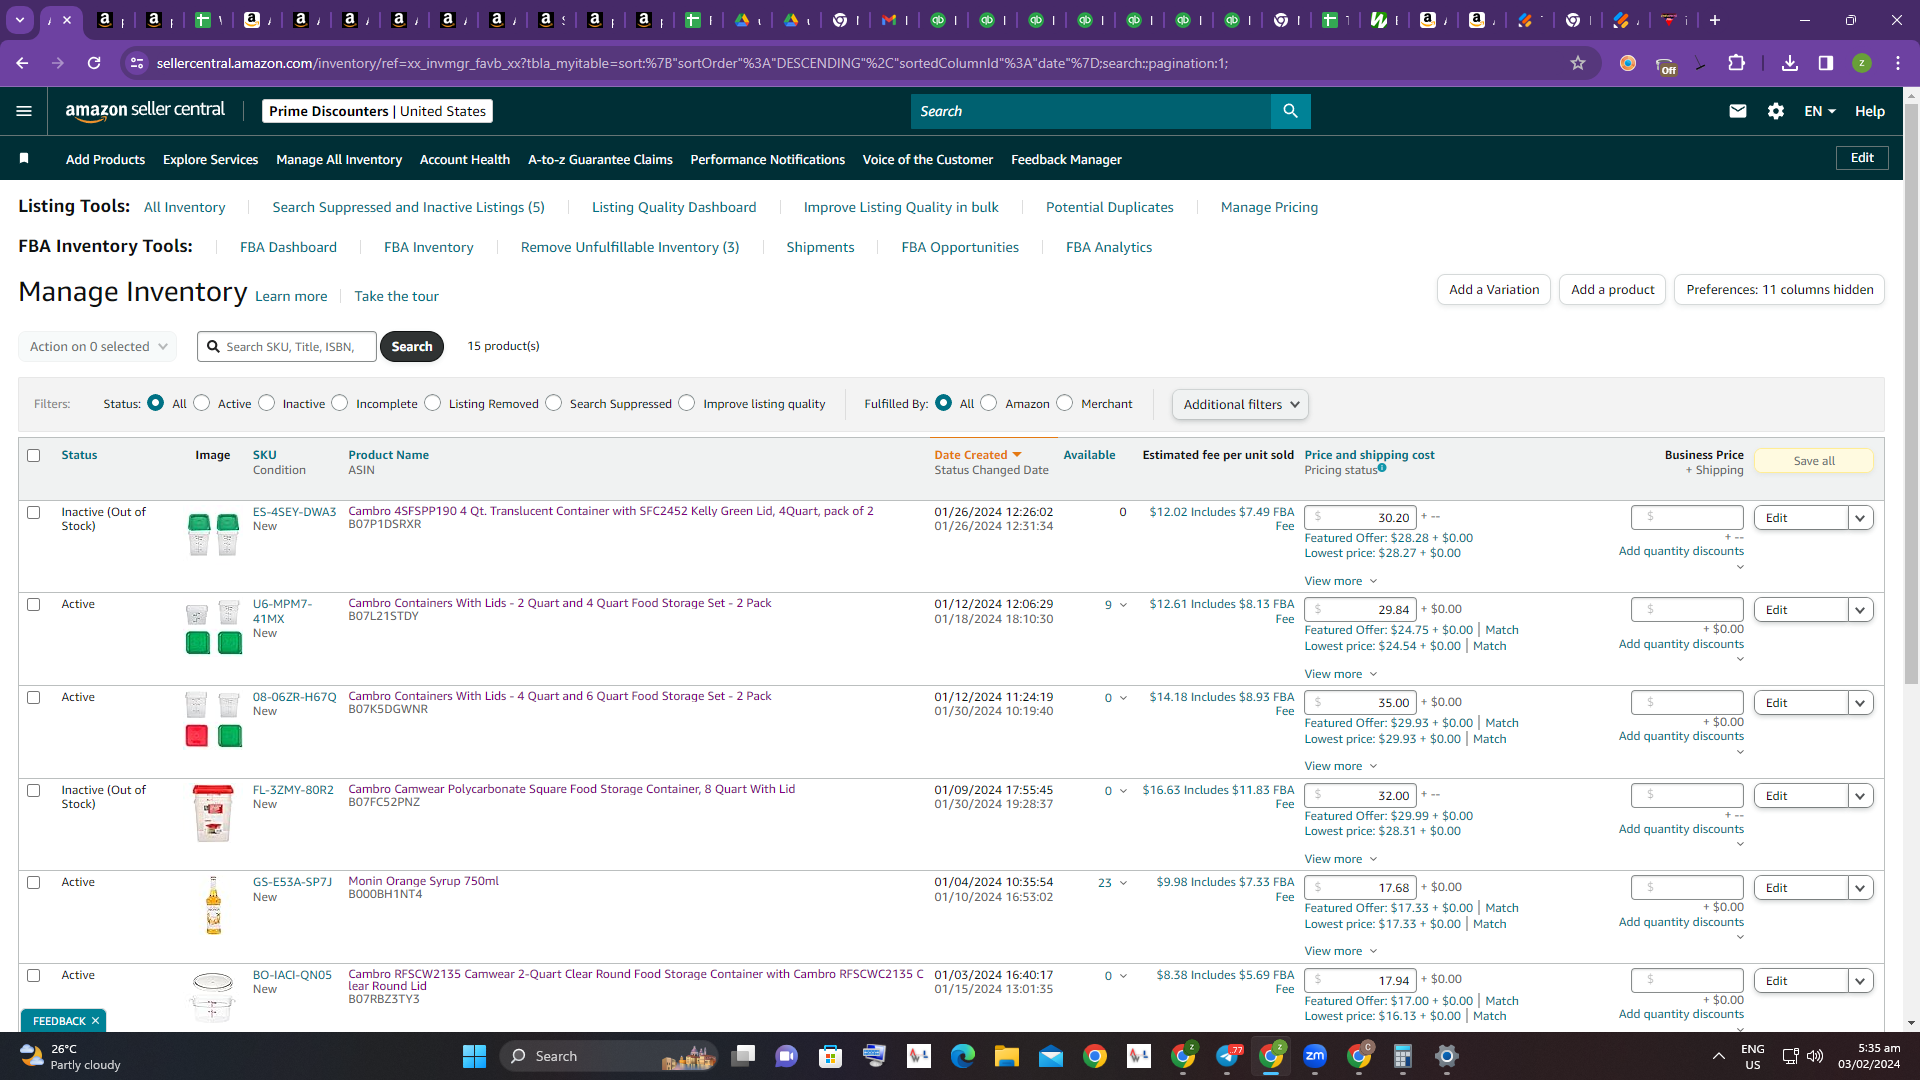Screen dimensions: 1920x1080
Task: Open the messages envelope icon
Action: [x=1738, y=111]
